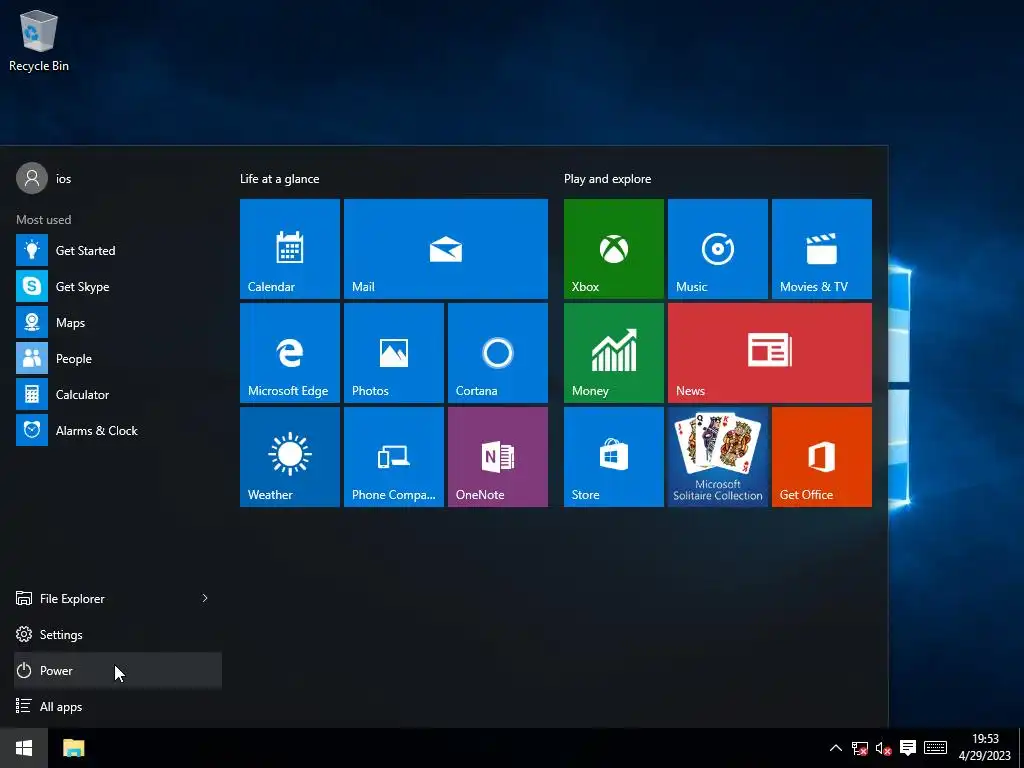This screenshot has width=1024, height=768.
Task: Open the Action Center notifications icon
Action: click(x=908, y=748)
